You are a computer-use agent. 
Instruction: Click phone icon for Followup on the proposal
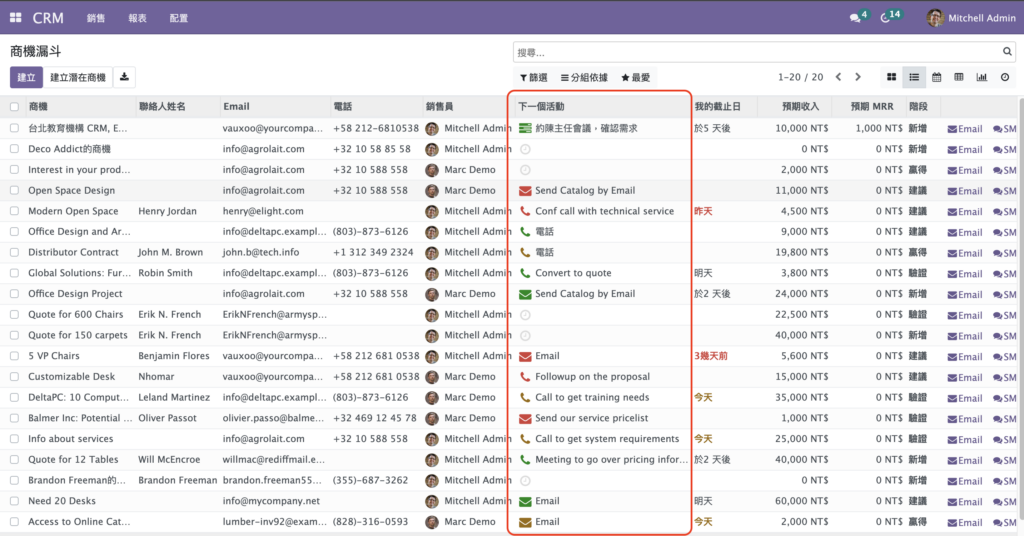click(525, 377)
